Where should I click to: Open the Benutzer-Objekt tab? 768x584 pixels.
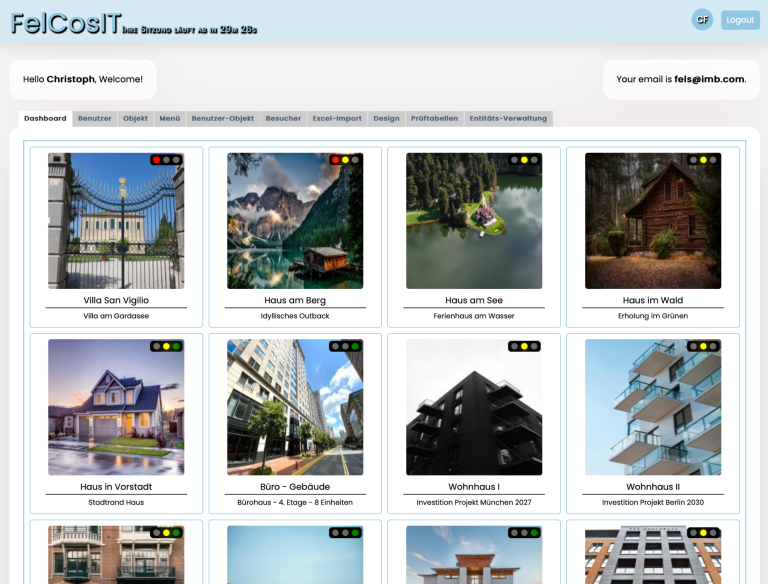(222, 119)
